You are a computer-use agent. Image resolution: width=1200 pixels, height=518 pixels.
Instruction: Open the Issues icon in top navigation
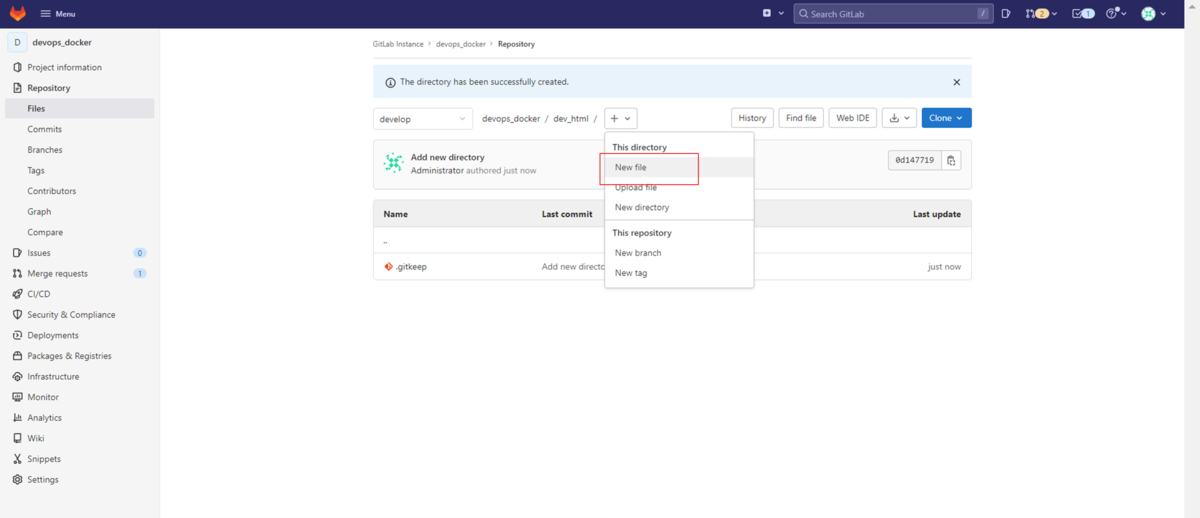tap(1006, 13)
